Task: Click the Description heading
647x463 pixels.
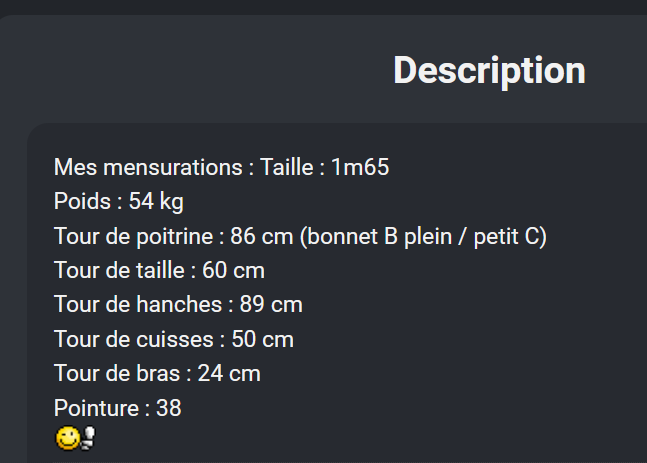Action: pyautogui.click(x=489, y=71)
